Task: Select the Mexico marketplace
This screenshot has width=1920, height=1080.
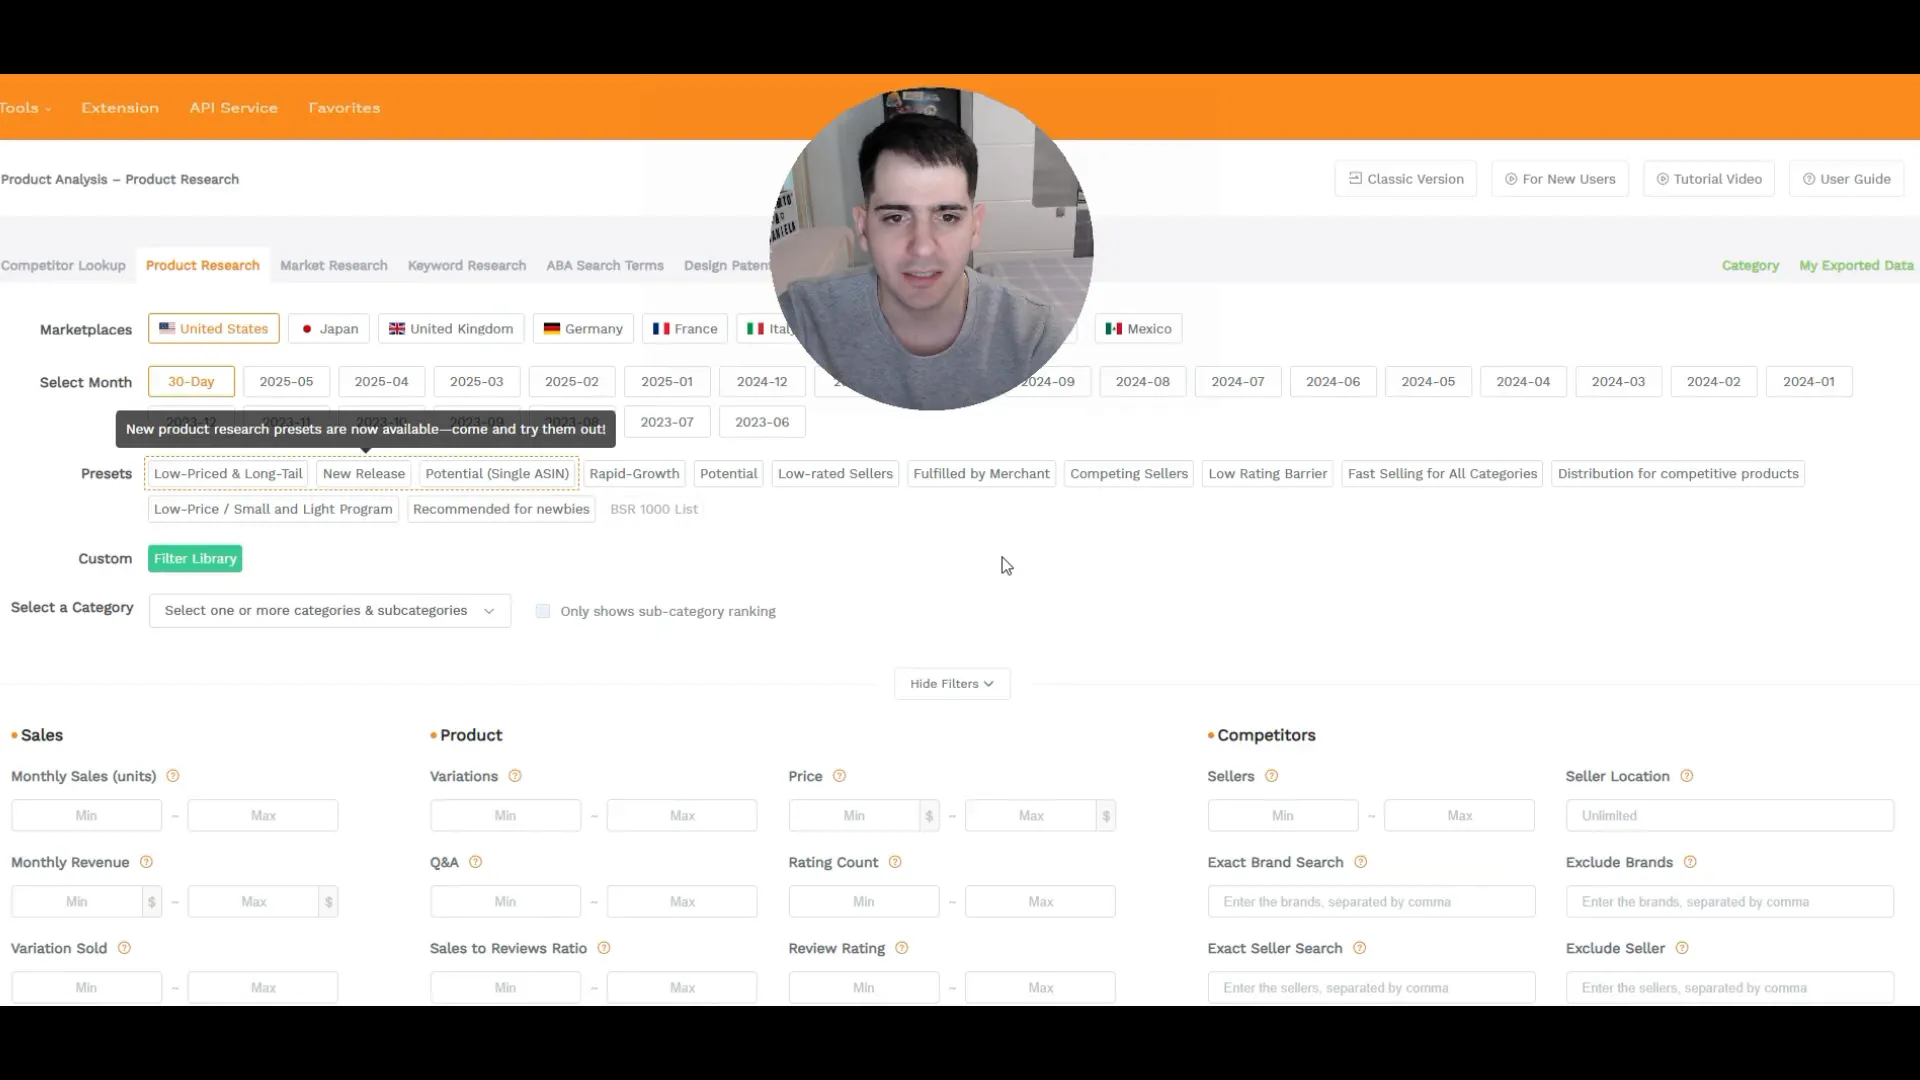Action: pyautogui.click(x=1138, y=329)
